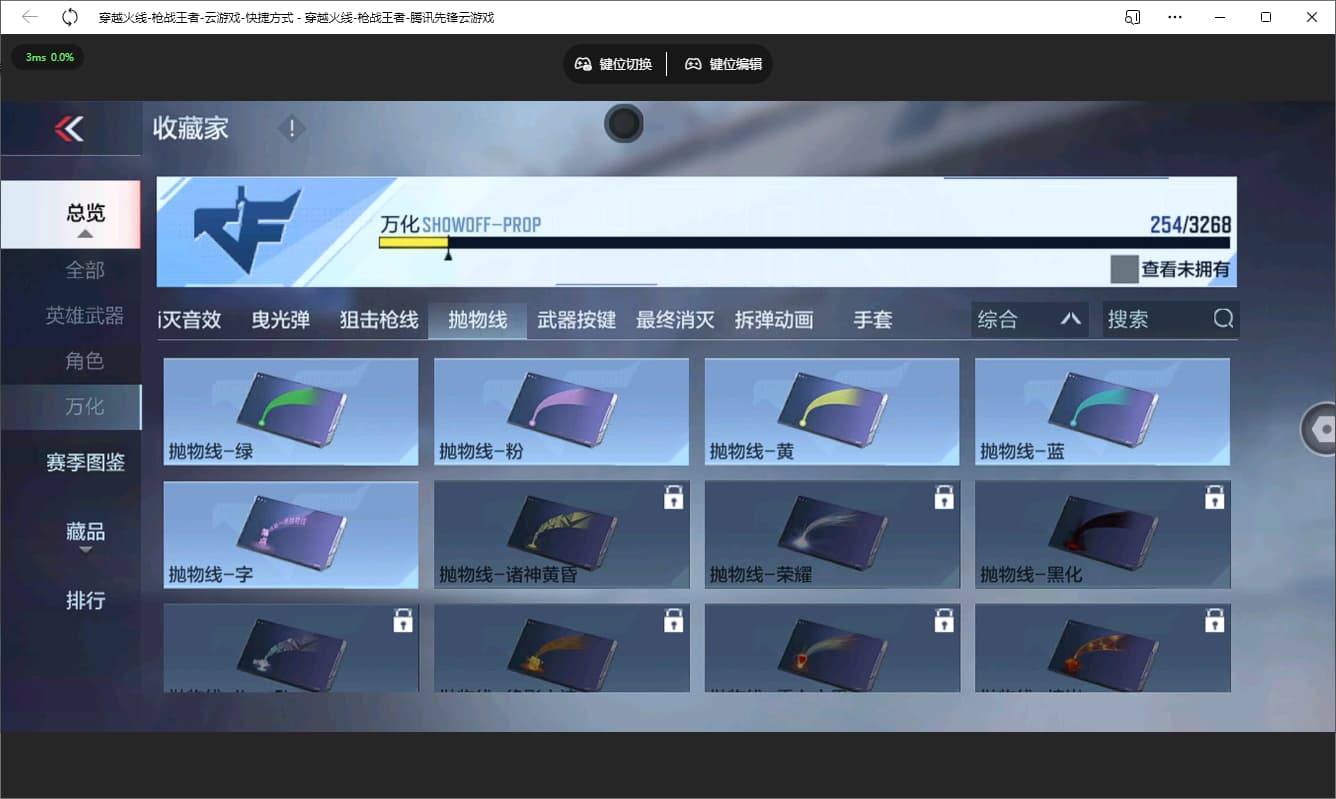Click the exclamation notice icon beside 收藏家
Screen dimensions: 1336x799
291,128
